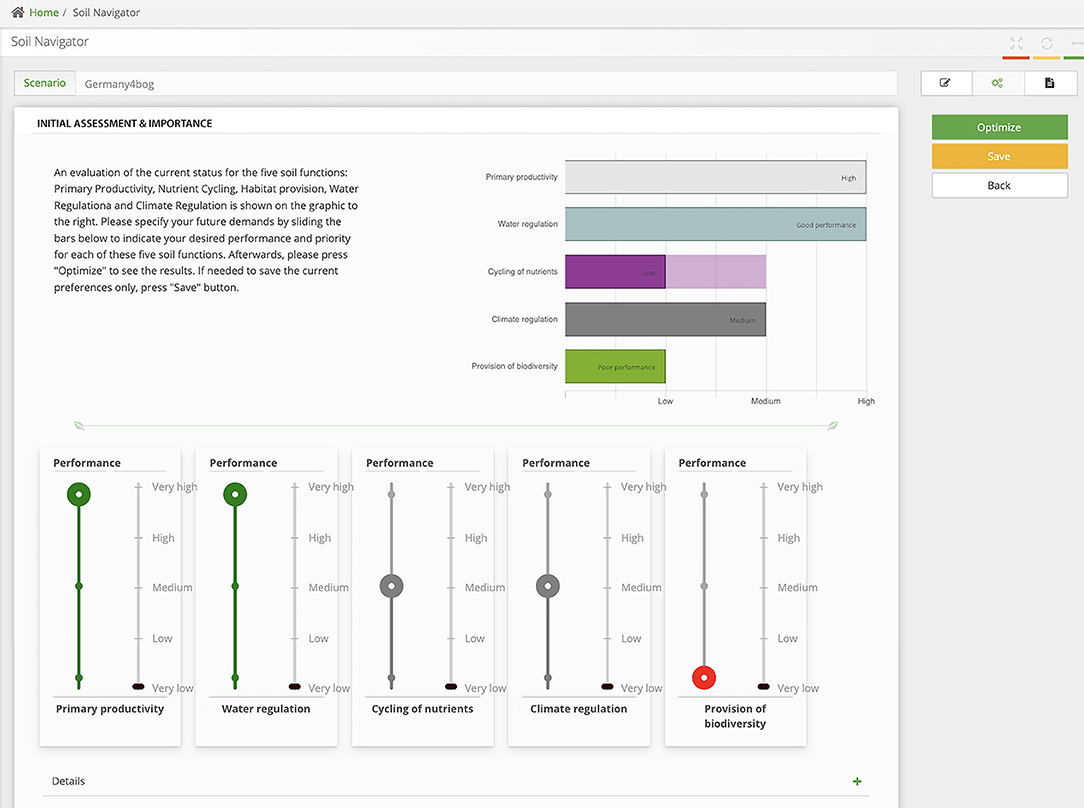Viewport: 1084px width, 808px height.
Task: Click the Germany4bog scenario name field
Action: coord(486,84)
